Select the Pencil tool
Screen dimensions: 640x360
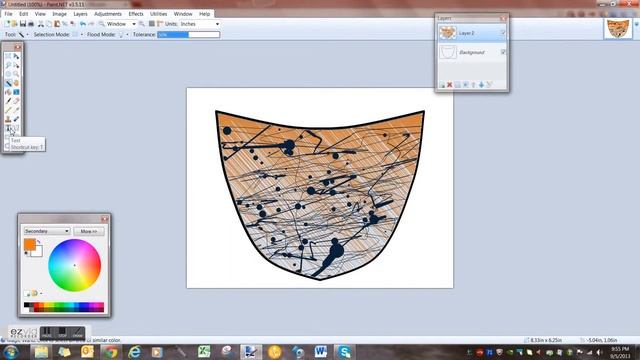tap(8, 110)
